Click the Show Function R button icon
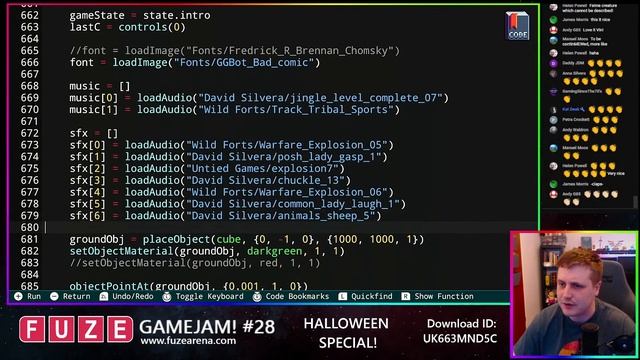This screenshot has height=360, width=640. [x=405, y=296]
